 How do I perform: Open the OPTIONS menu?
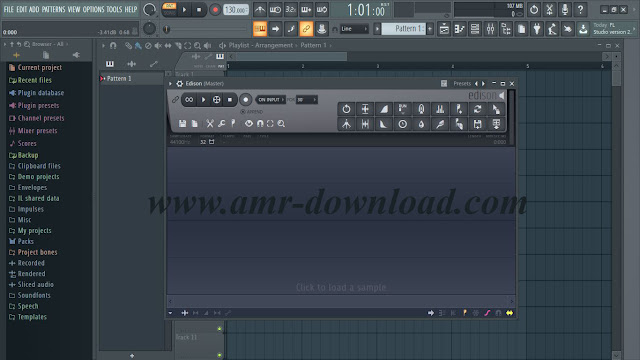click(93, 9)
